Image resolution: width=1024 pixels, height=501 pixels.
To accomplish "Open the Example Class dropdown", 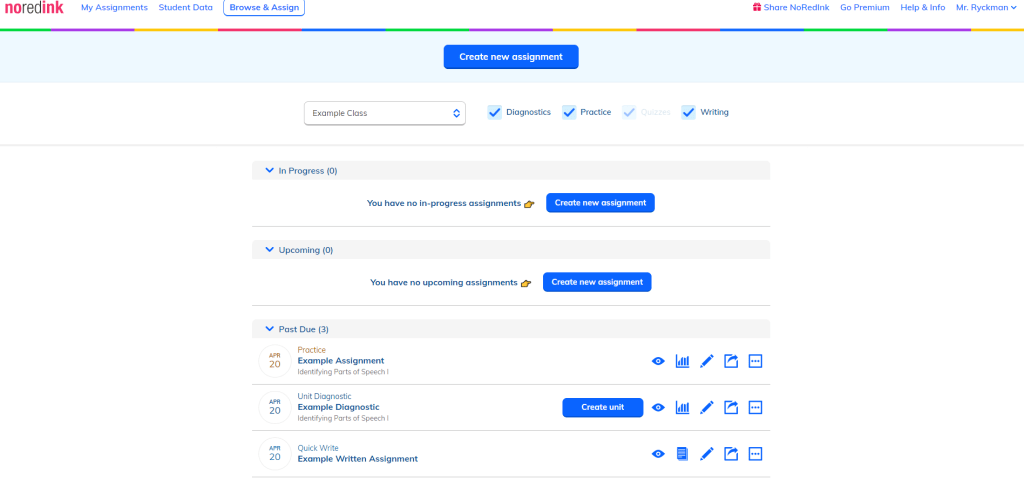I will coord(385,113).
